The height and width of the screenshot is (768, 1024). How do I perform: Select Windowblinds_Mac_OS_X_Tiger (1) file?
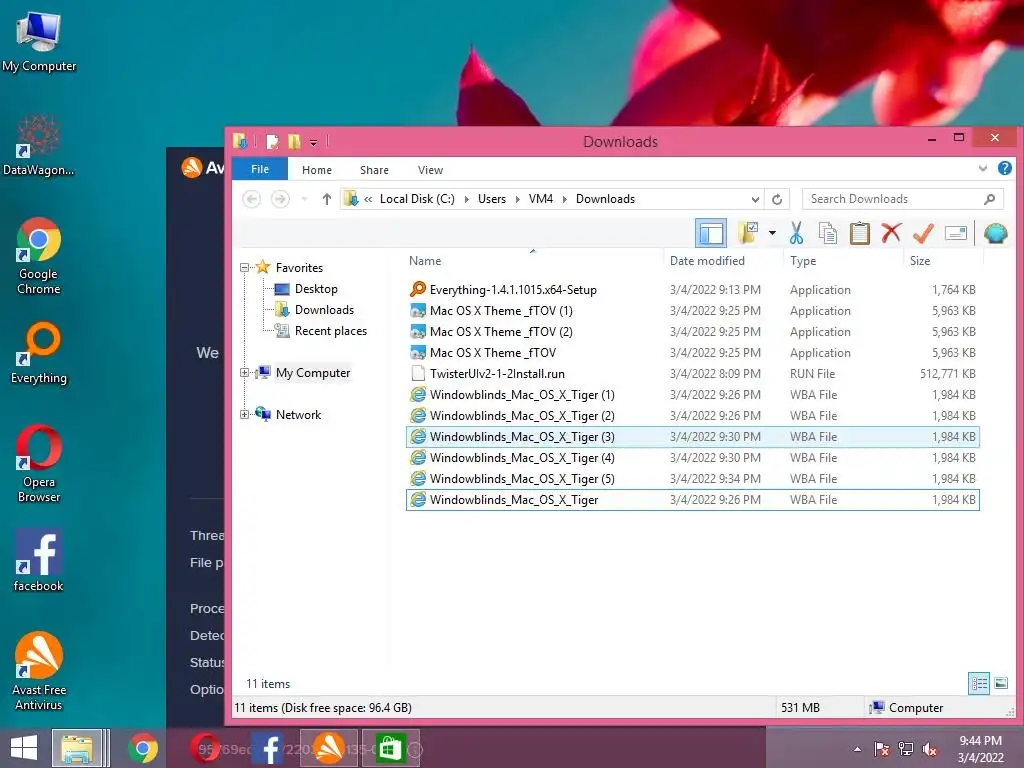pos(692,394)
